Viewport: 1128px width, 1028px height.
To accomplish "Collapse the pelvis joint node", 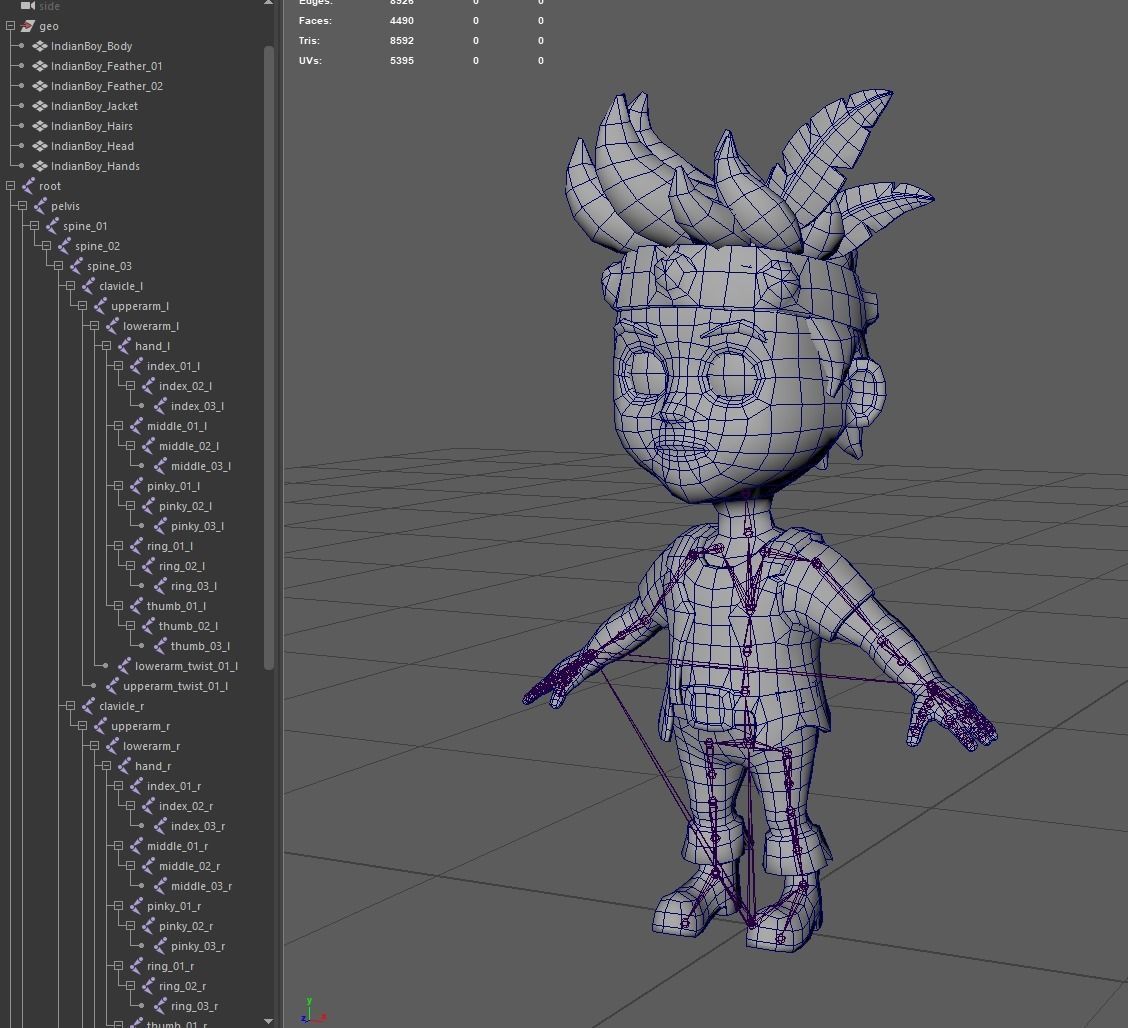I will tap(22, 206).
